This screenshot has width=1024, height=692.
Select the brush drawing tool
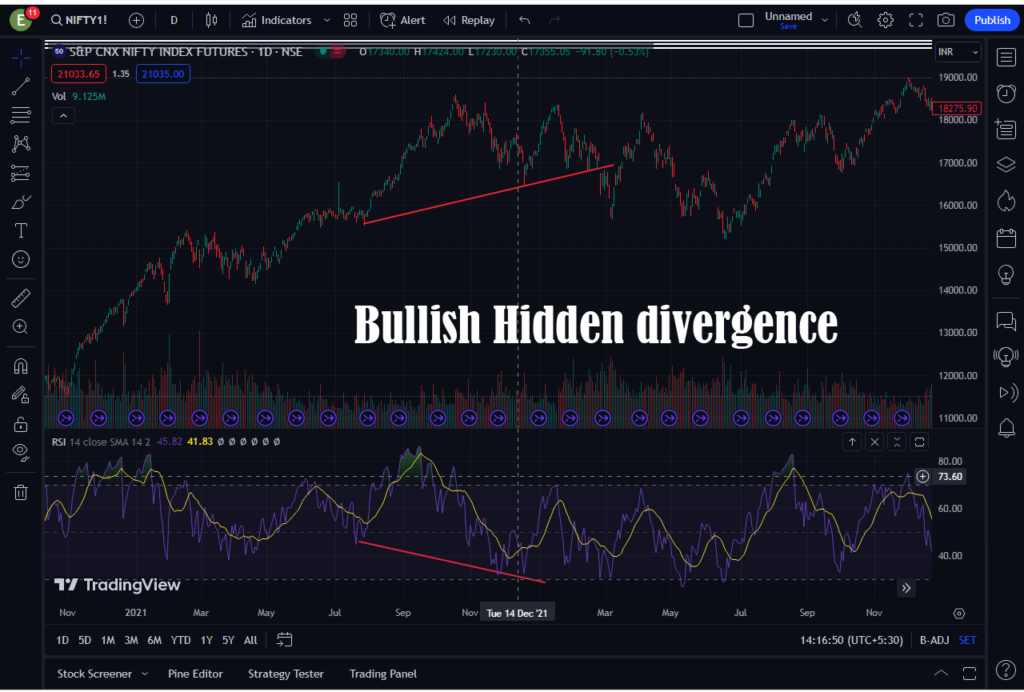point(21,202)
